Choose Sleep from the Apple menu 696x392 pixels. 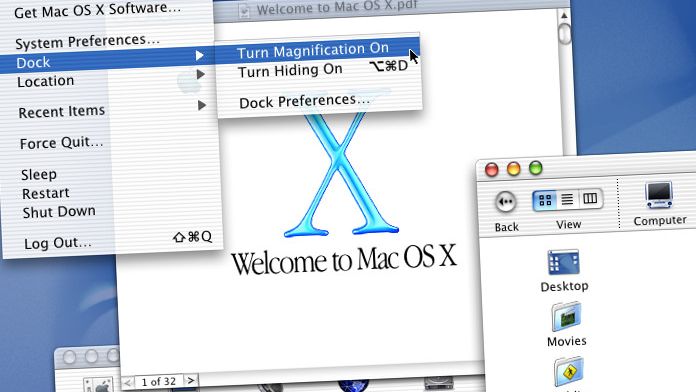click(x=39, y=174)
